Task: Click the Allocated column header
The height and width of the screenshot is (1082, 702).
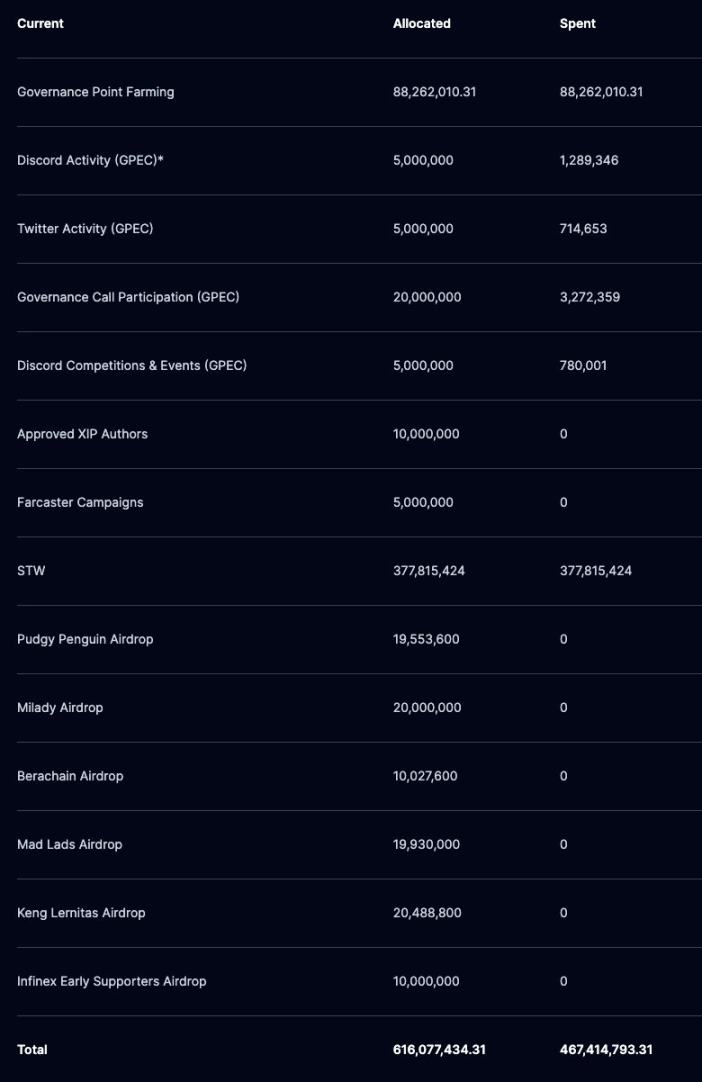Action: coord(421,23)
